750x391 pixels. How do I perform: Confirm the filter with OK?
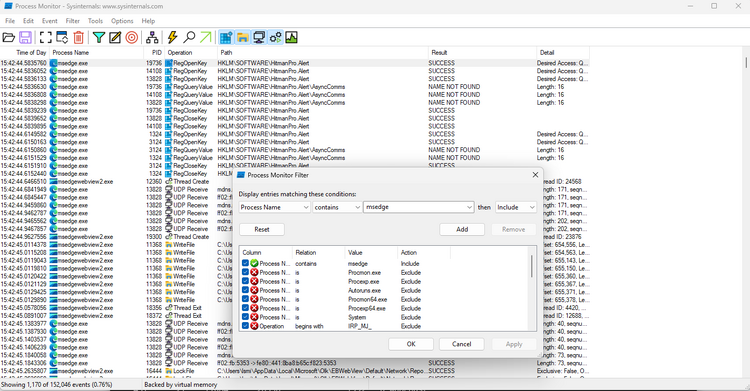pos(411,344)
